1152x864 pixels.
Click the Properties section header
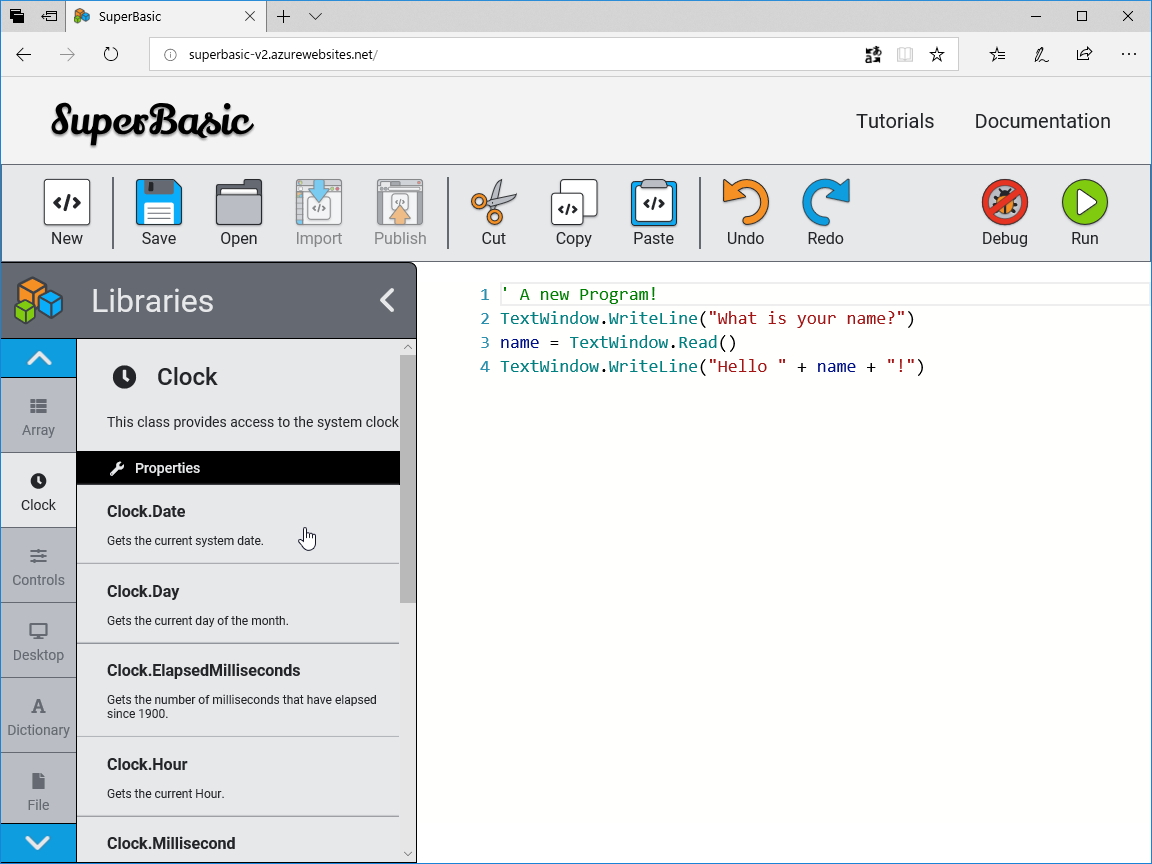238,468
